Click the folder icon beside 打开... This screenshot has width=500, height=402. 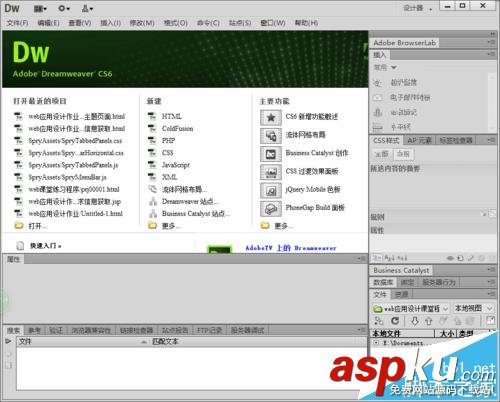pyautogui.click(x=19, y=226)
